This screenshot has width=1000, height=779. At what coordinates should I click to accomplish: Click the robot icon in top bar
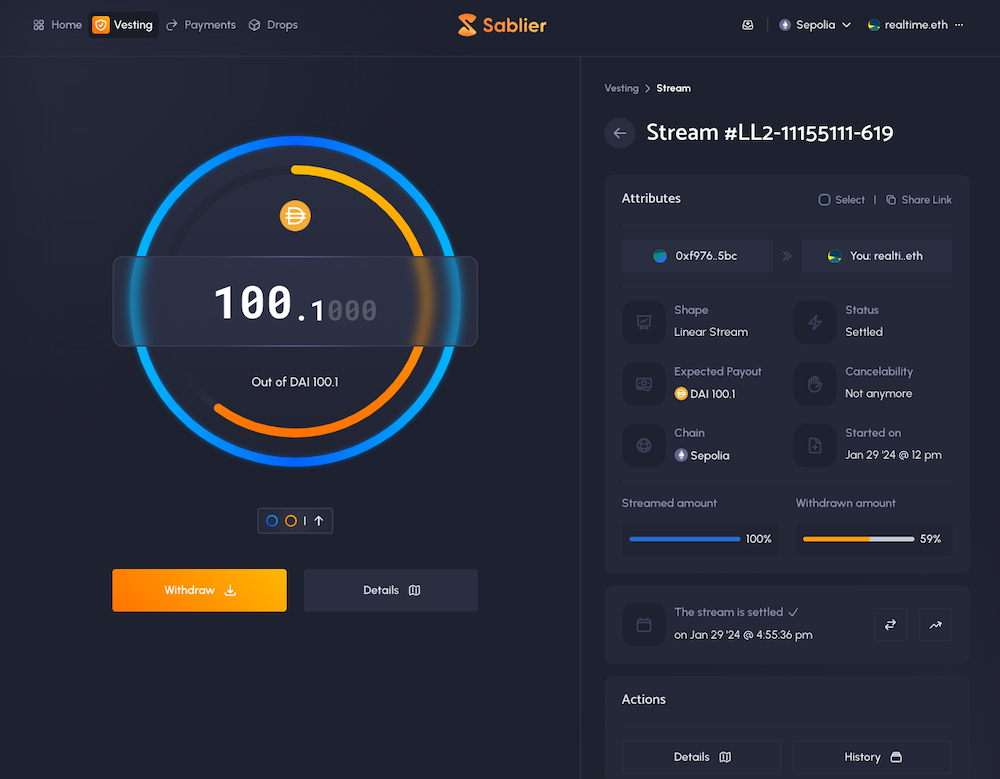[x=747, y=25]
